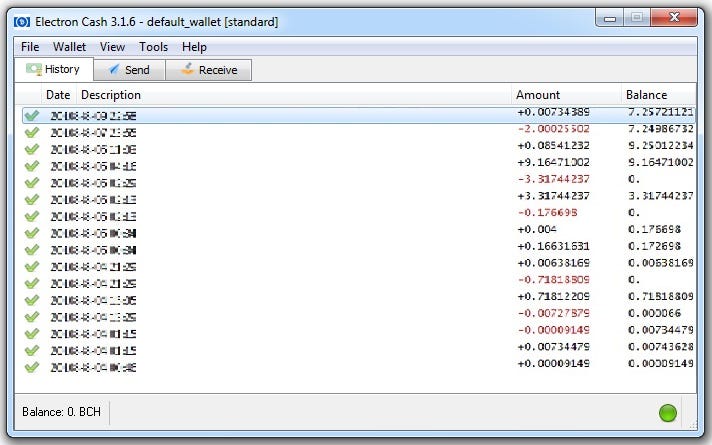The width and height of the screenshot is (712, 445).
Task: Click the paper-plane icon on the Send tab
Action: click(x=114, y=69)
